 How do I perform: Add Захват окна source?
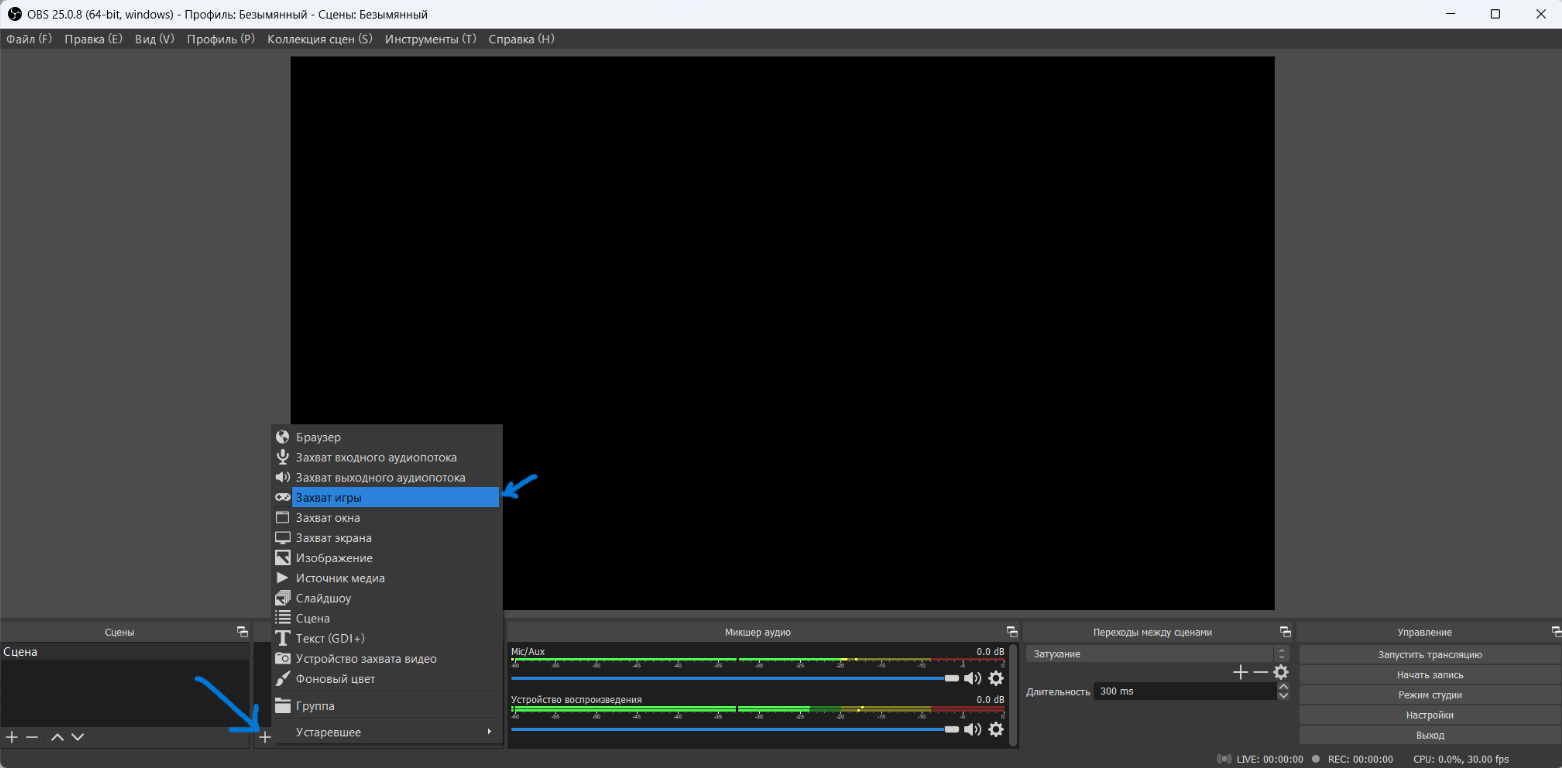[x=385, y=518]
